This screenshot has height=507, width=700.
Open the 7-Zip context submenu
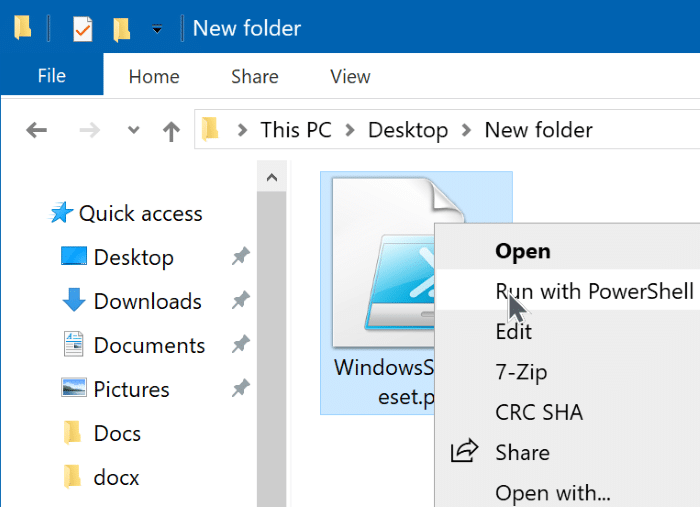point(521,372)
